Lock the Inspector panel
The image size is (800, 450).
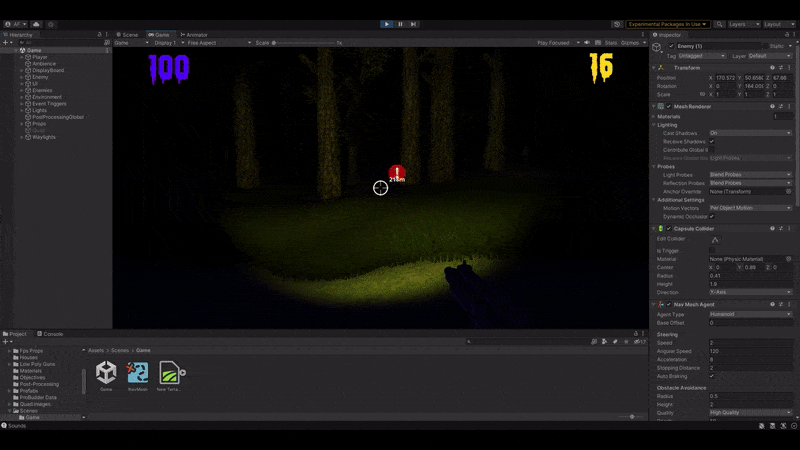[x=787, y=35]
